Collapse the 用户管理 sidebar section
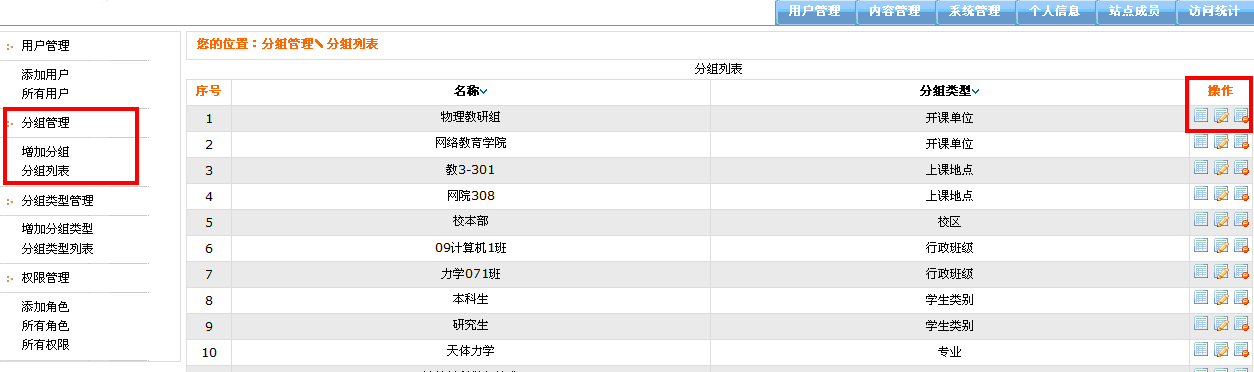 [x=45, y=45]
